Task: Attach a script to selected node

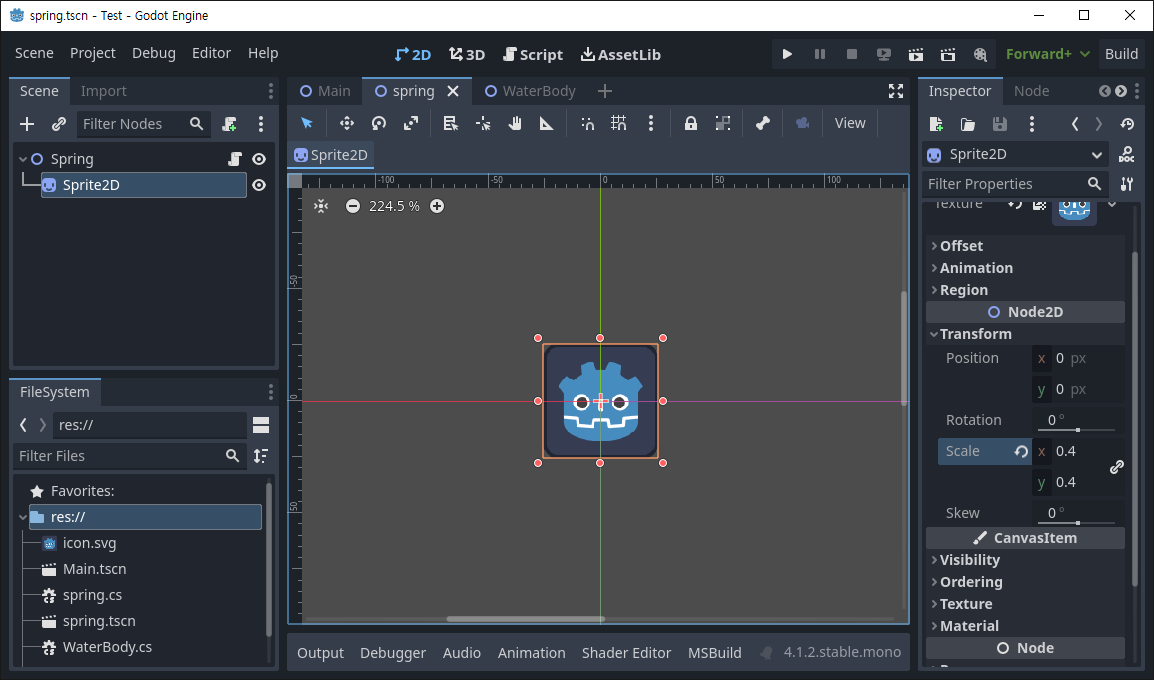Action: tap(230, 124)
